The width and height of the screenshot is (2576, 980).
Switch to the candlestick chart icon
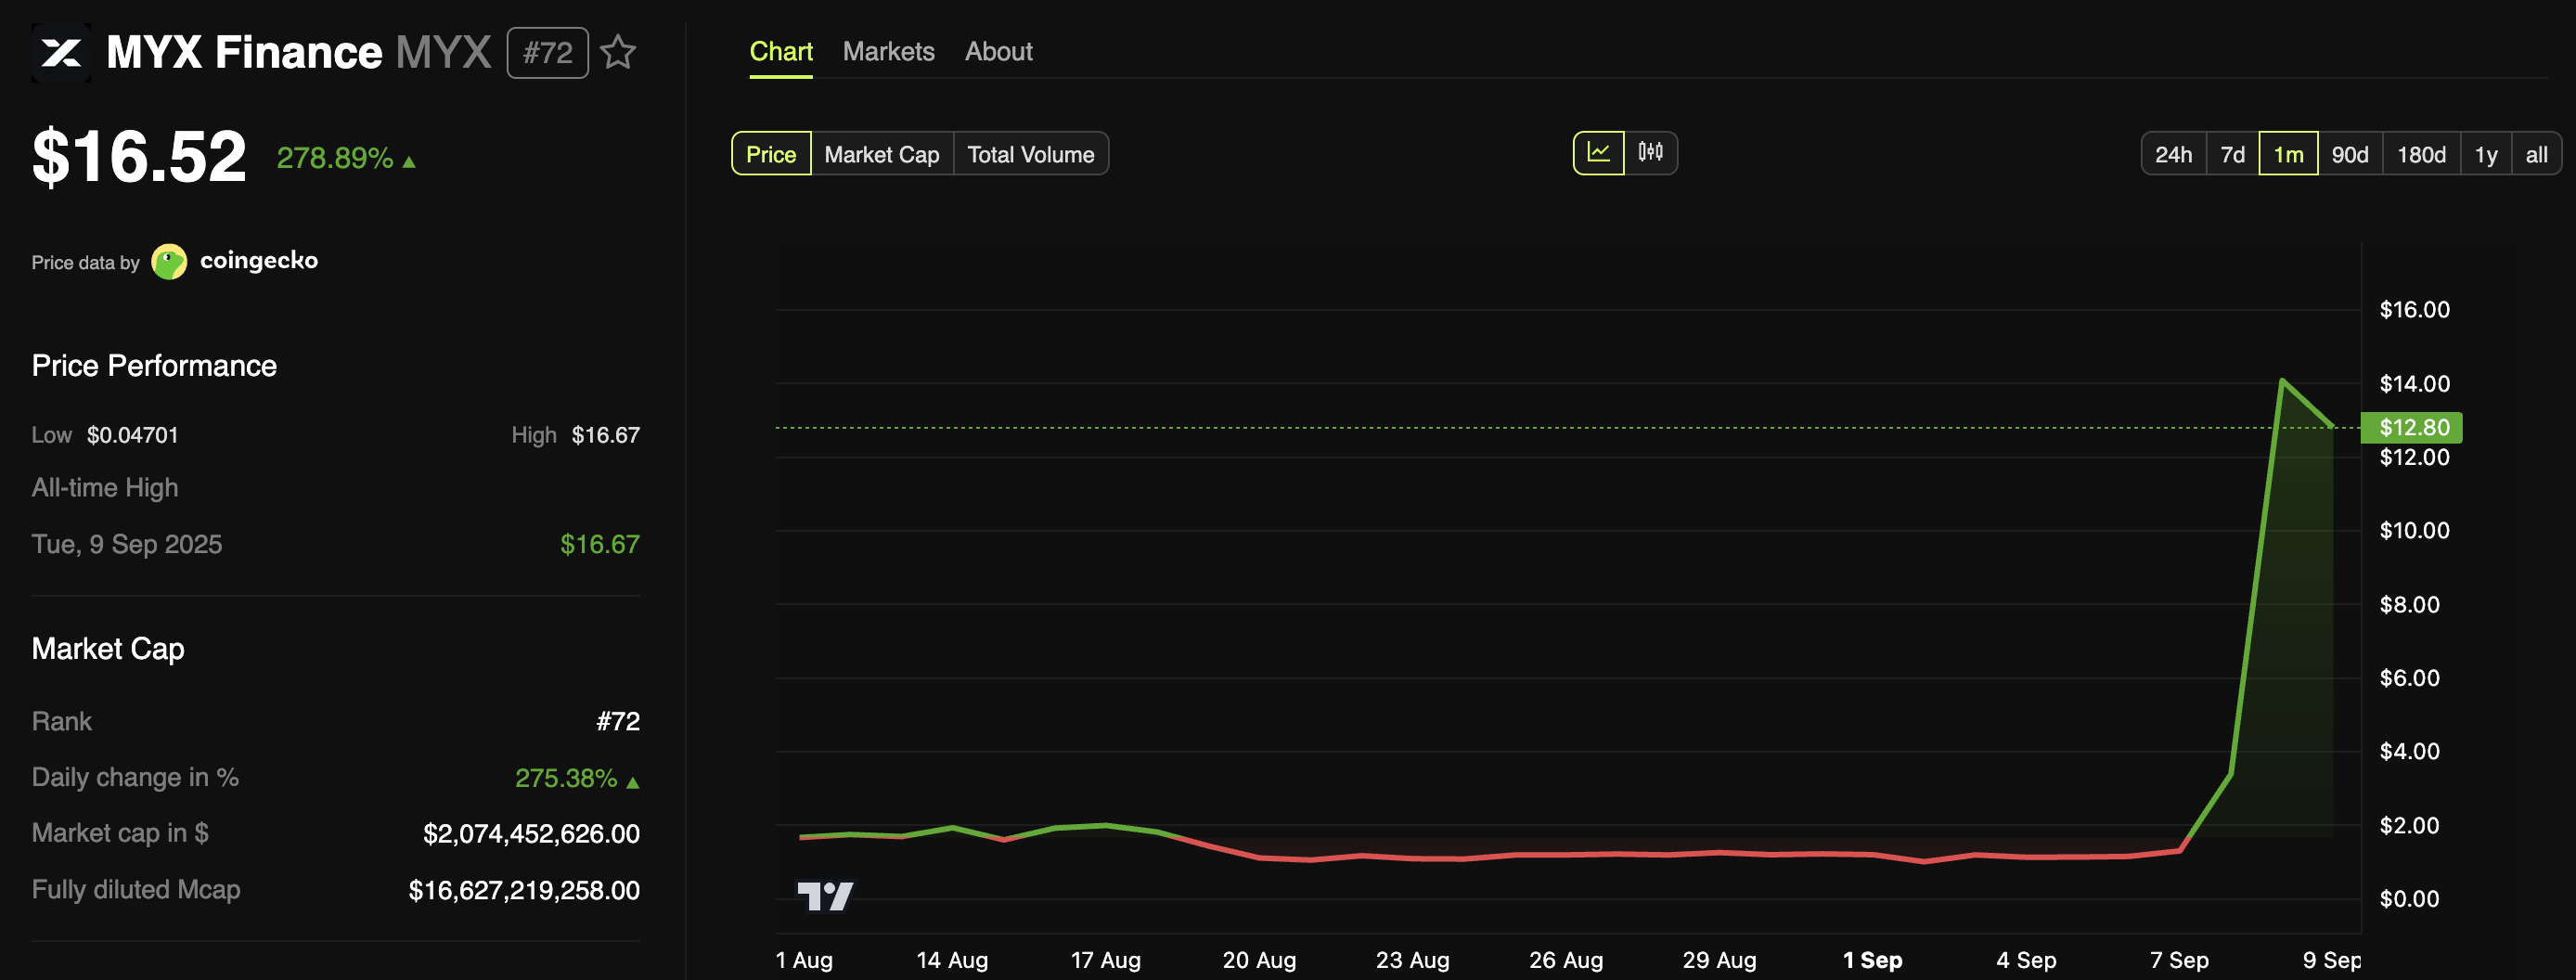1649,153
